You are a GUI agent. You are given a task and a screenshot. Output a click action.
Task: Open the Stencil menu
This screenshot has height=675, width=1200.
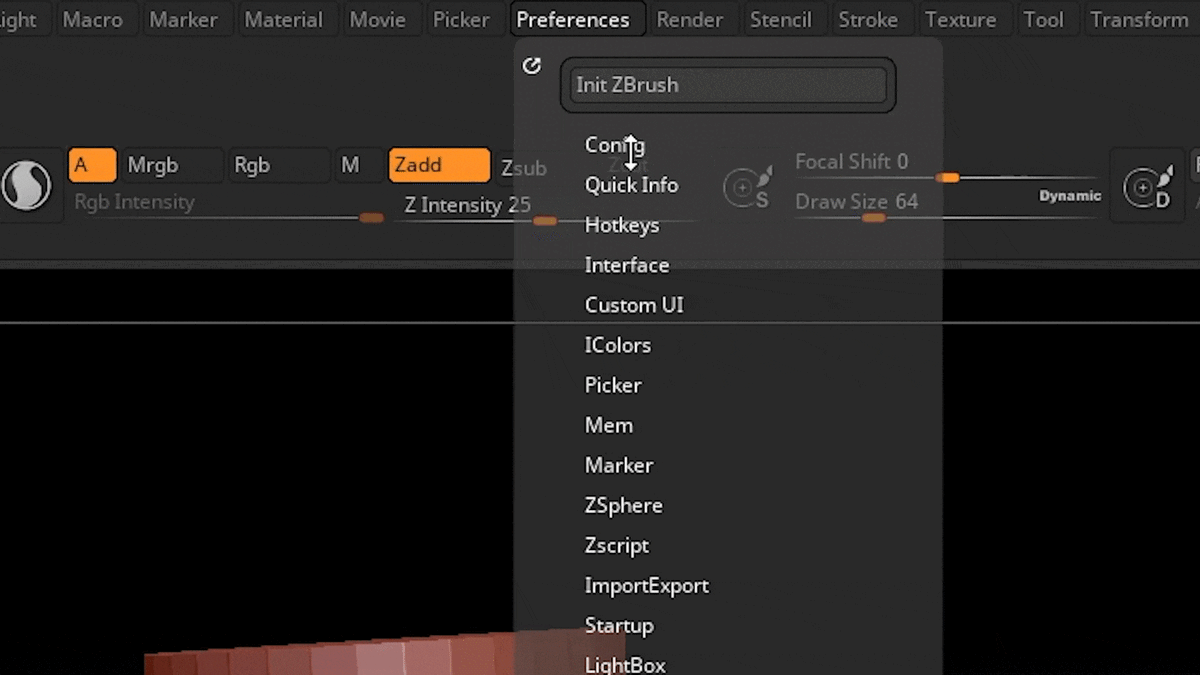click(781, 19)
